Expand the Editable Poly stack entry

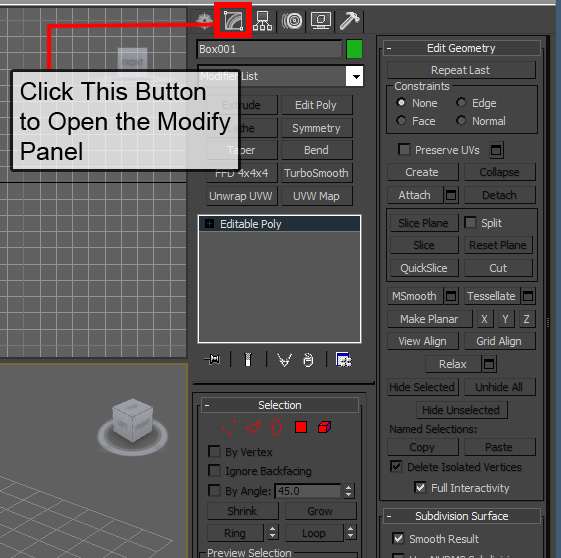(209, 224)
